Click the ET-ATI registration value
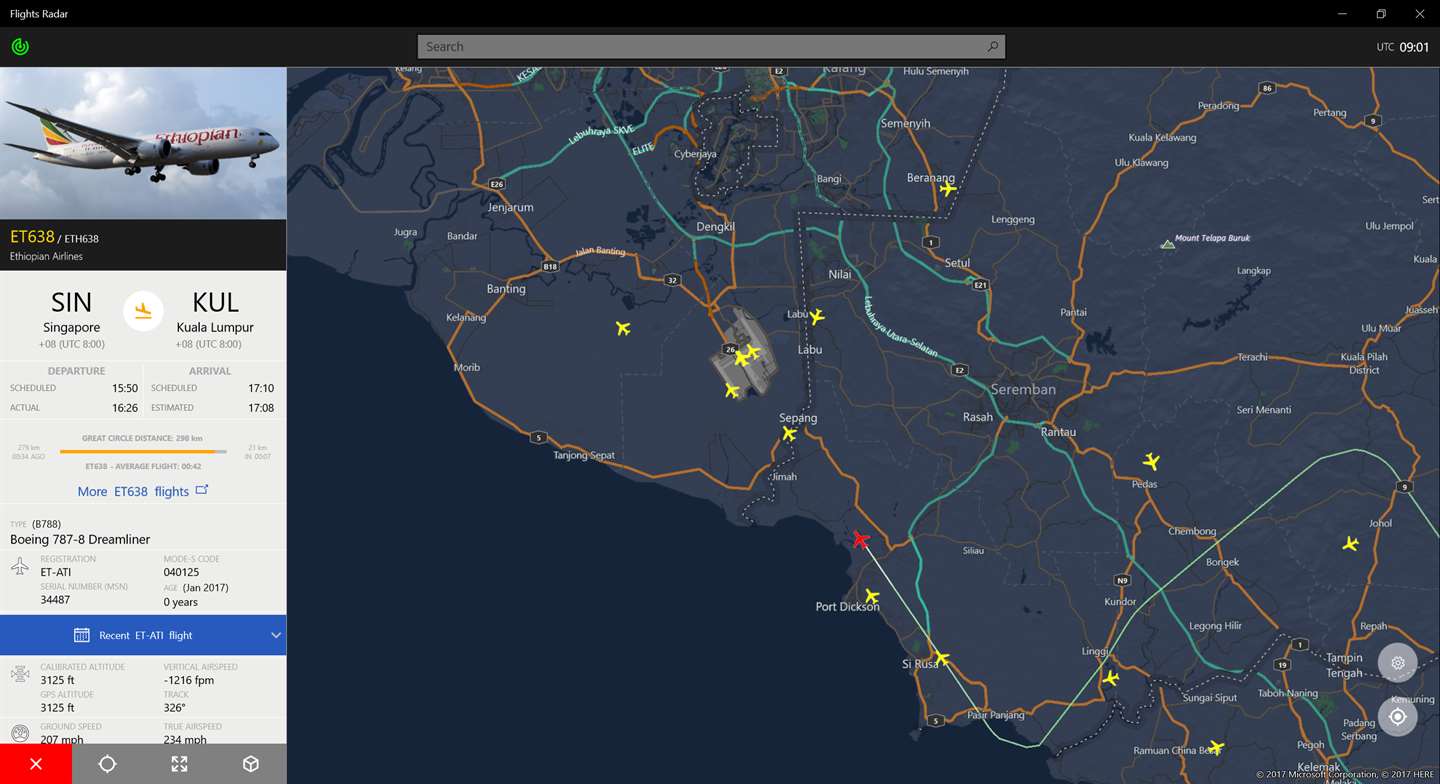This screenshot has width=1440, height=784. coord(56,572)
